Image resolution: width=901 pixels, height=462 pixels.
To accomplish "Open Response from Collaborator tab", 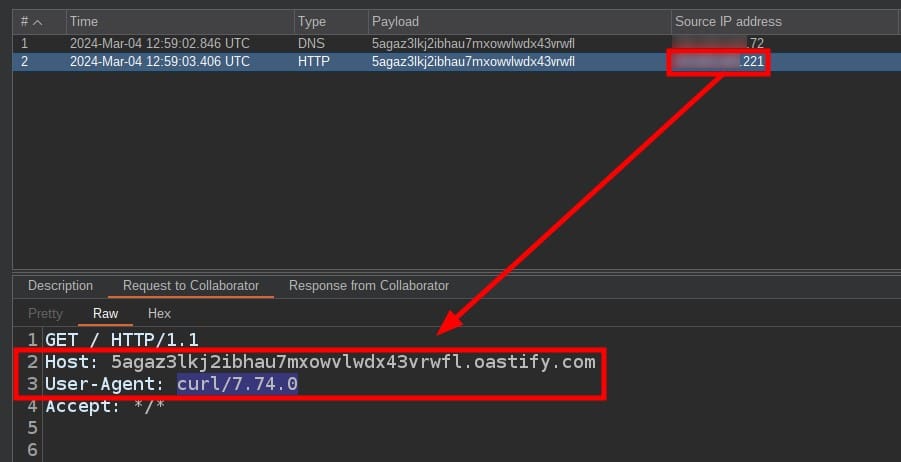I will [369, 286].
